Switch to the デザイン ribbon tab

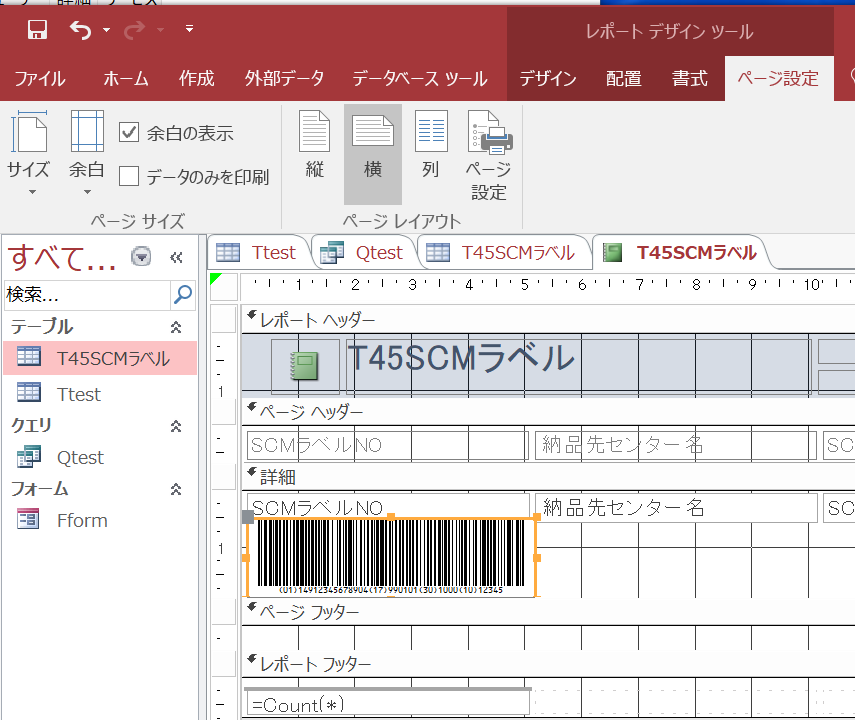point(547,79)
